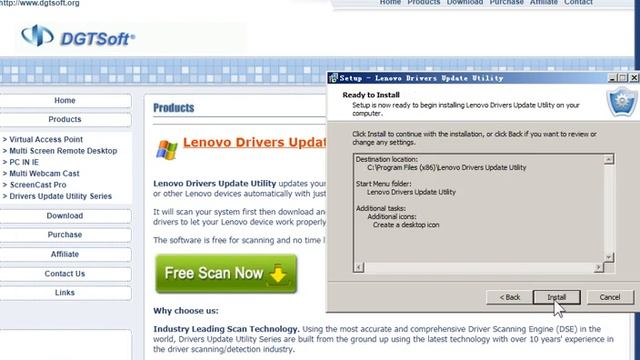
Task: Open the ScreenCast Pro link
Action: point(38,185)
